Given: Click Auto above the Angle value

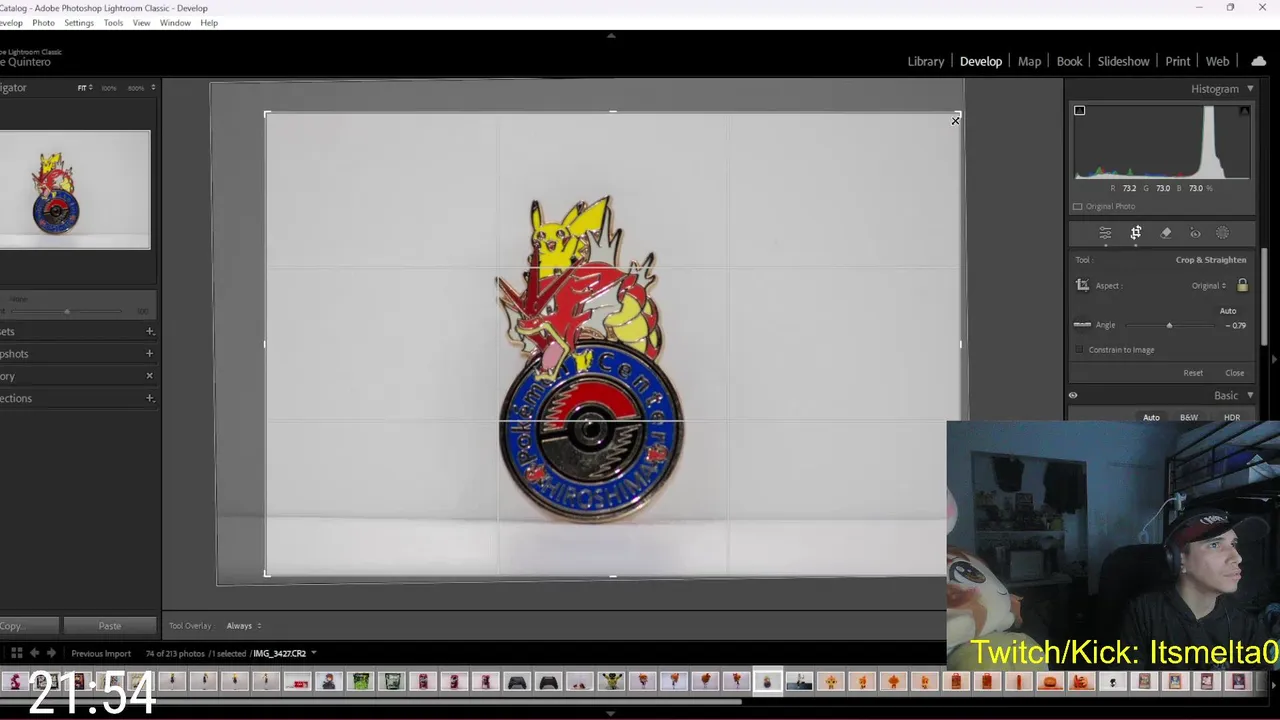Looking at the screenshot, I should tap(1228, 311).
